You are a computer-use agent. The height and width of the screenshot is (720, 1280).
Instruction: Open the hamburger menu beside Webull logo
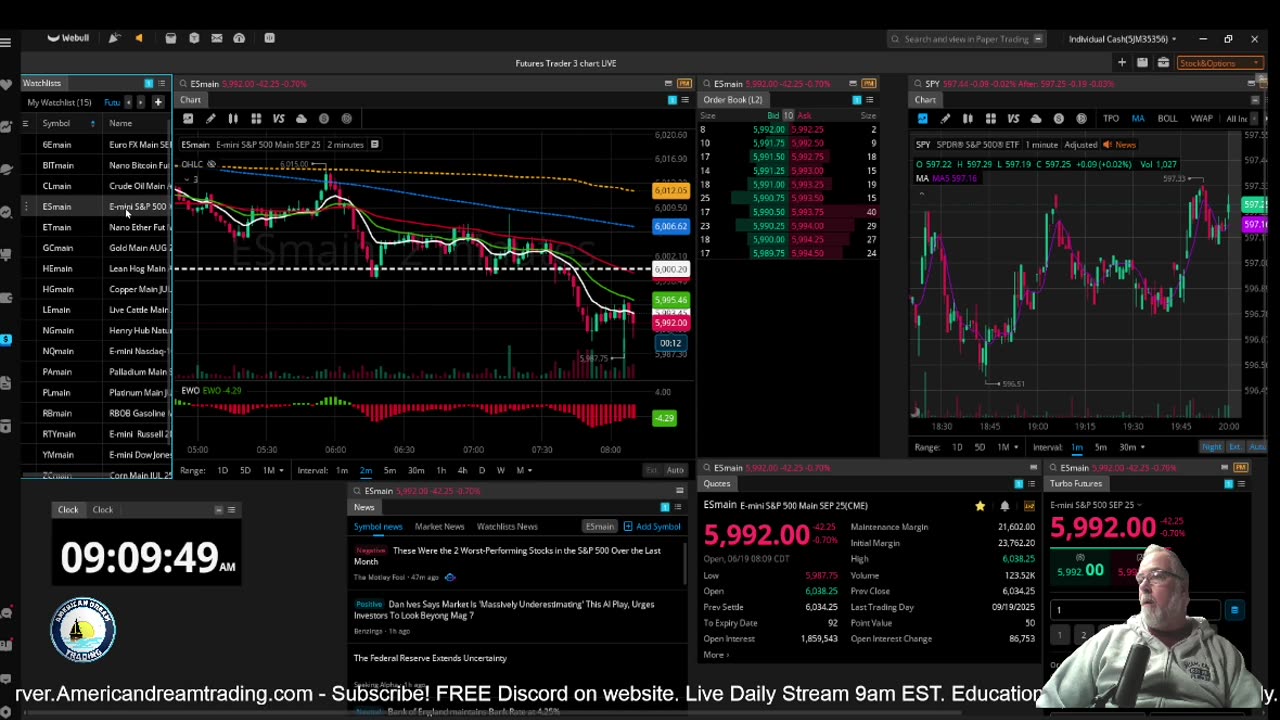click(x=6, y=42)
